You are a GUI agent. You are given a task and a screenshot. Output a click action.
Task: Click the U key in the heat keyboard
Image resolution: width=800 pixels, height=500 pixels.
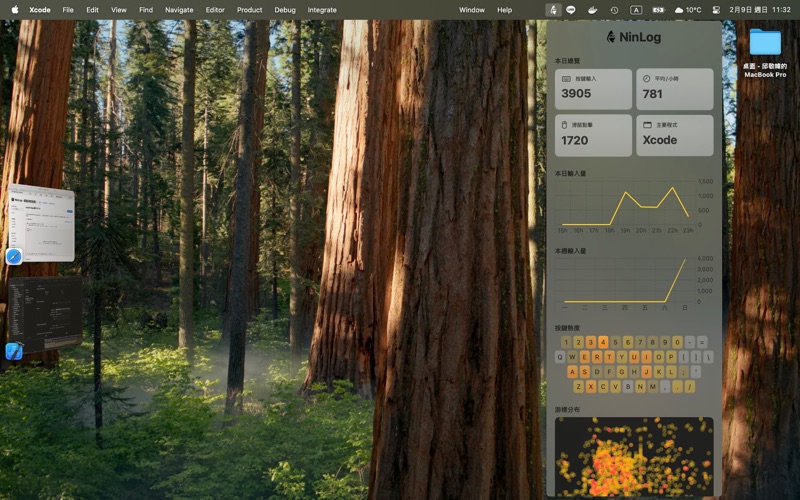pos(634,357)
